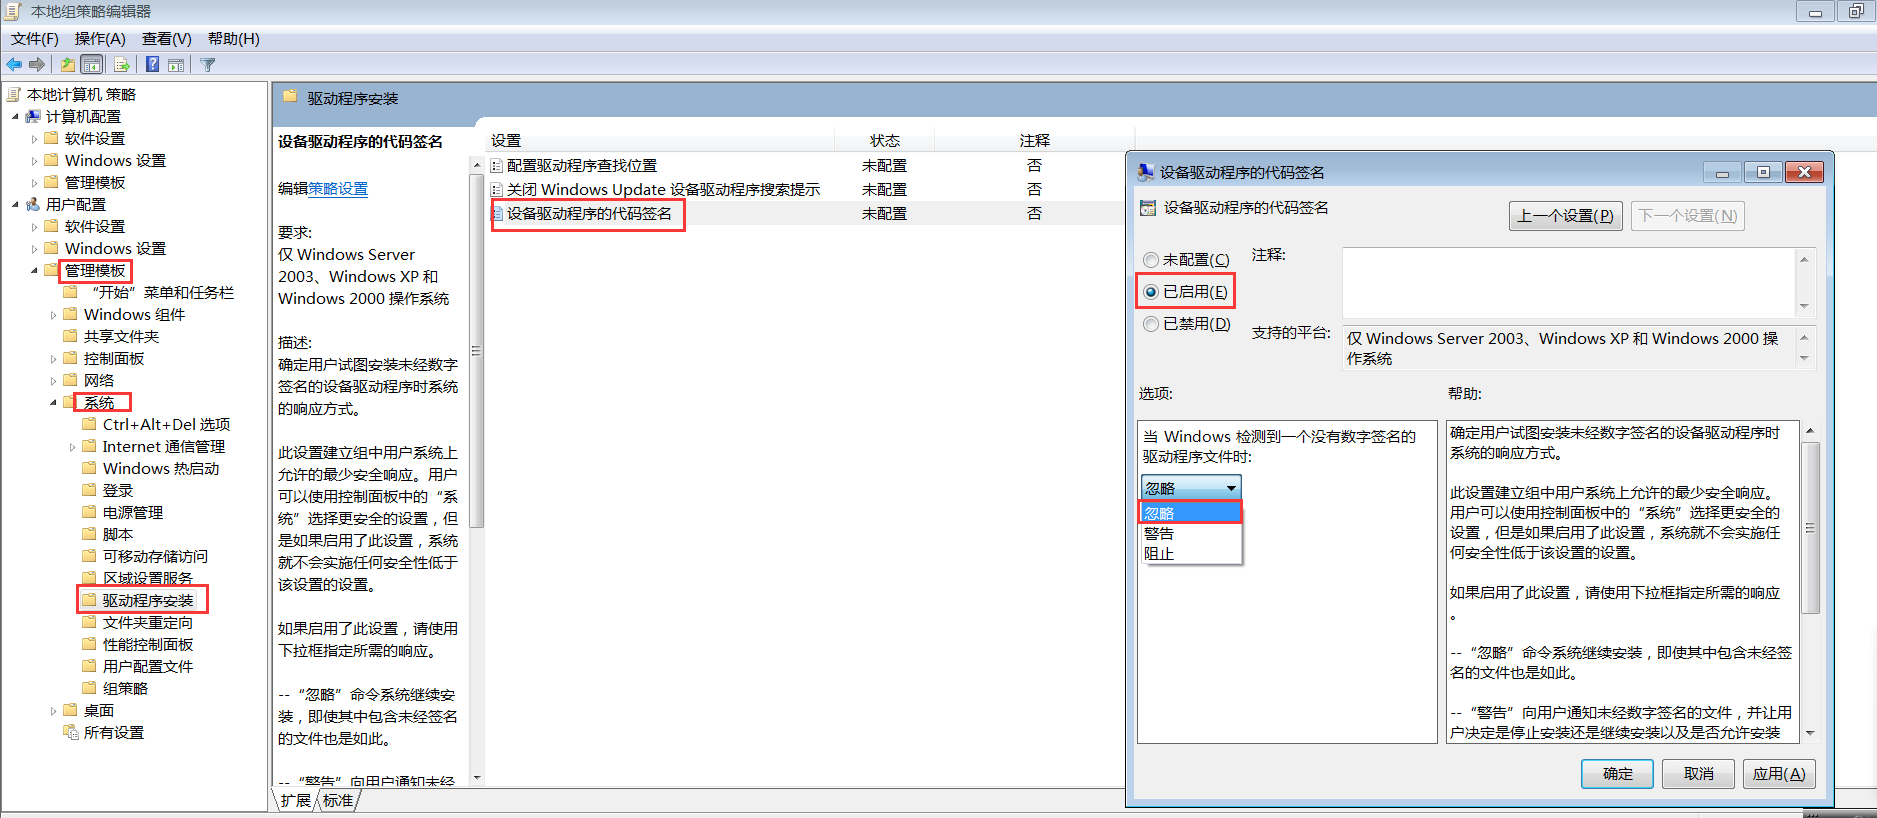This screenshot has height=818, width=1877.
Task: Choose 警告 from the open dropdown list
Action: [1160, 534]
